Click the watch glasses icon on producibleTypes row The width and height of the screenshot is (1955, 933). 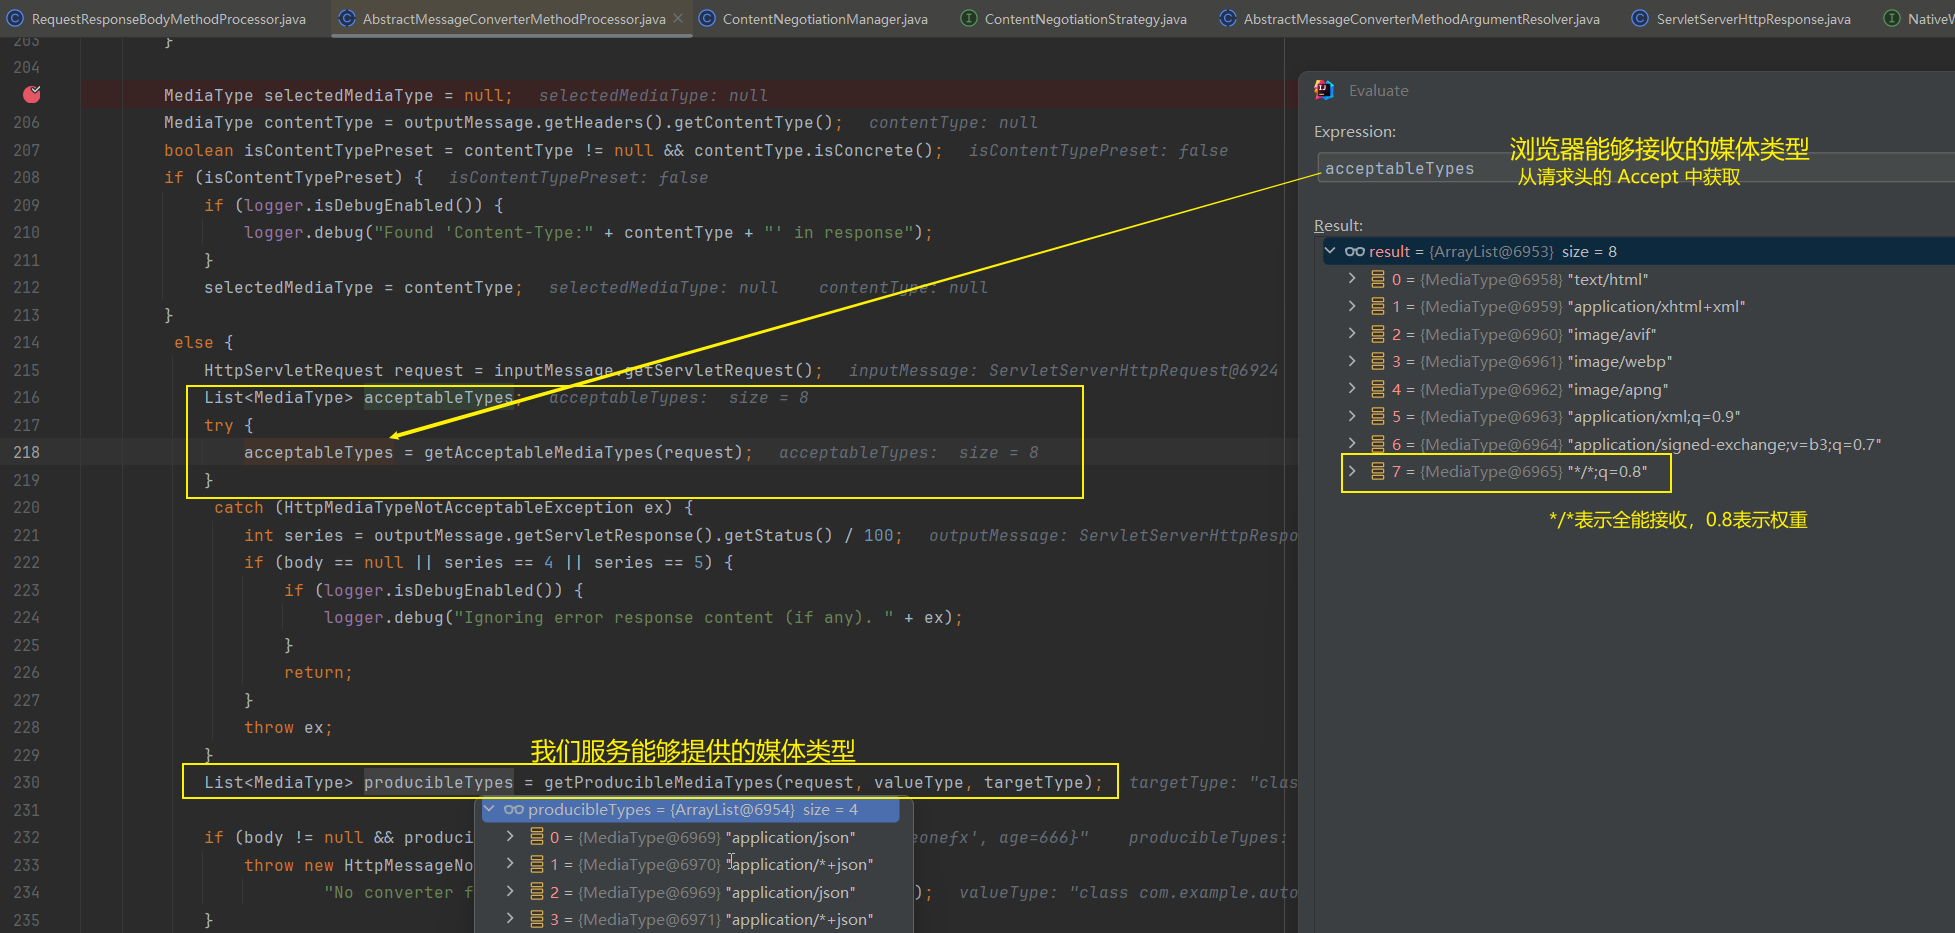pos(514,809)
